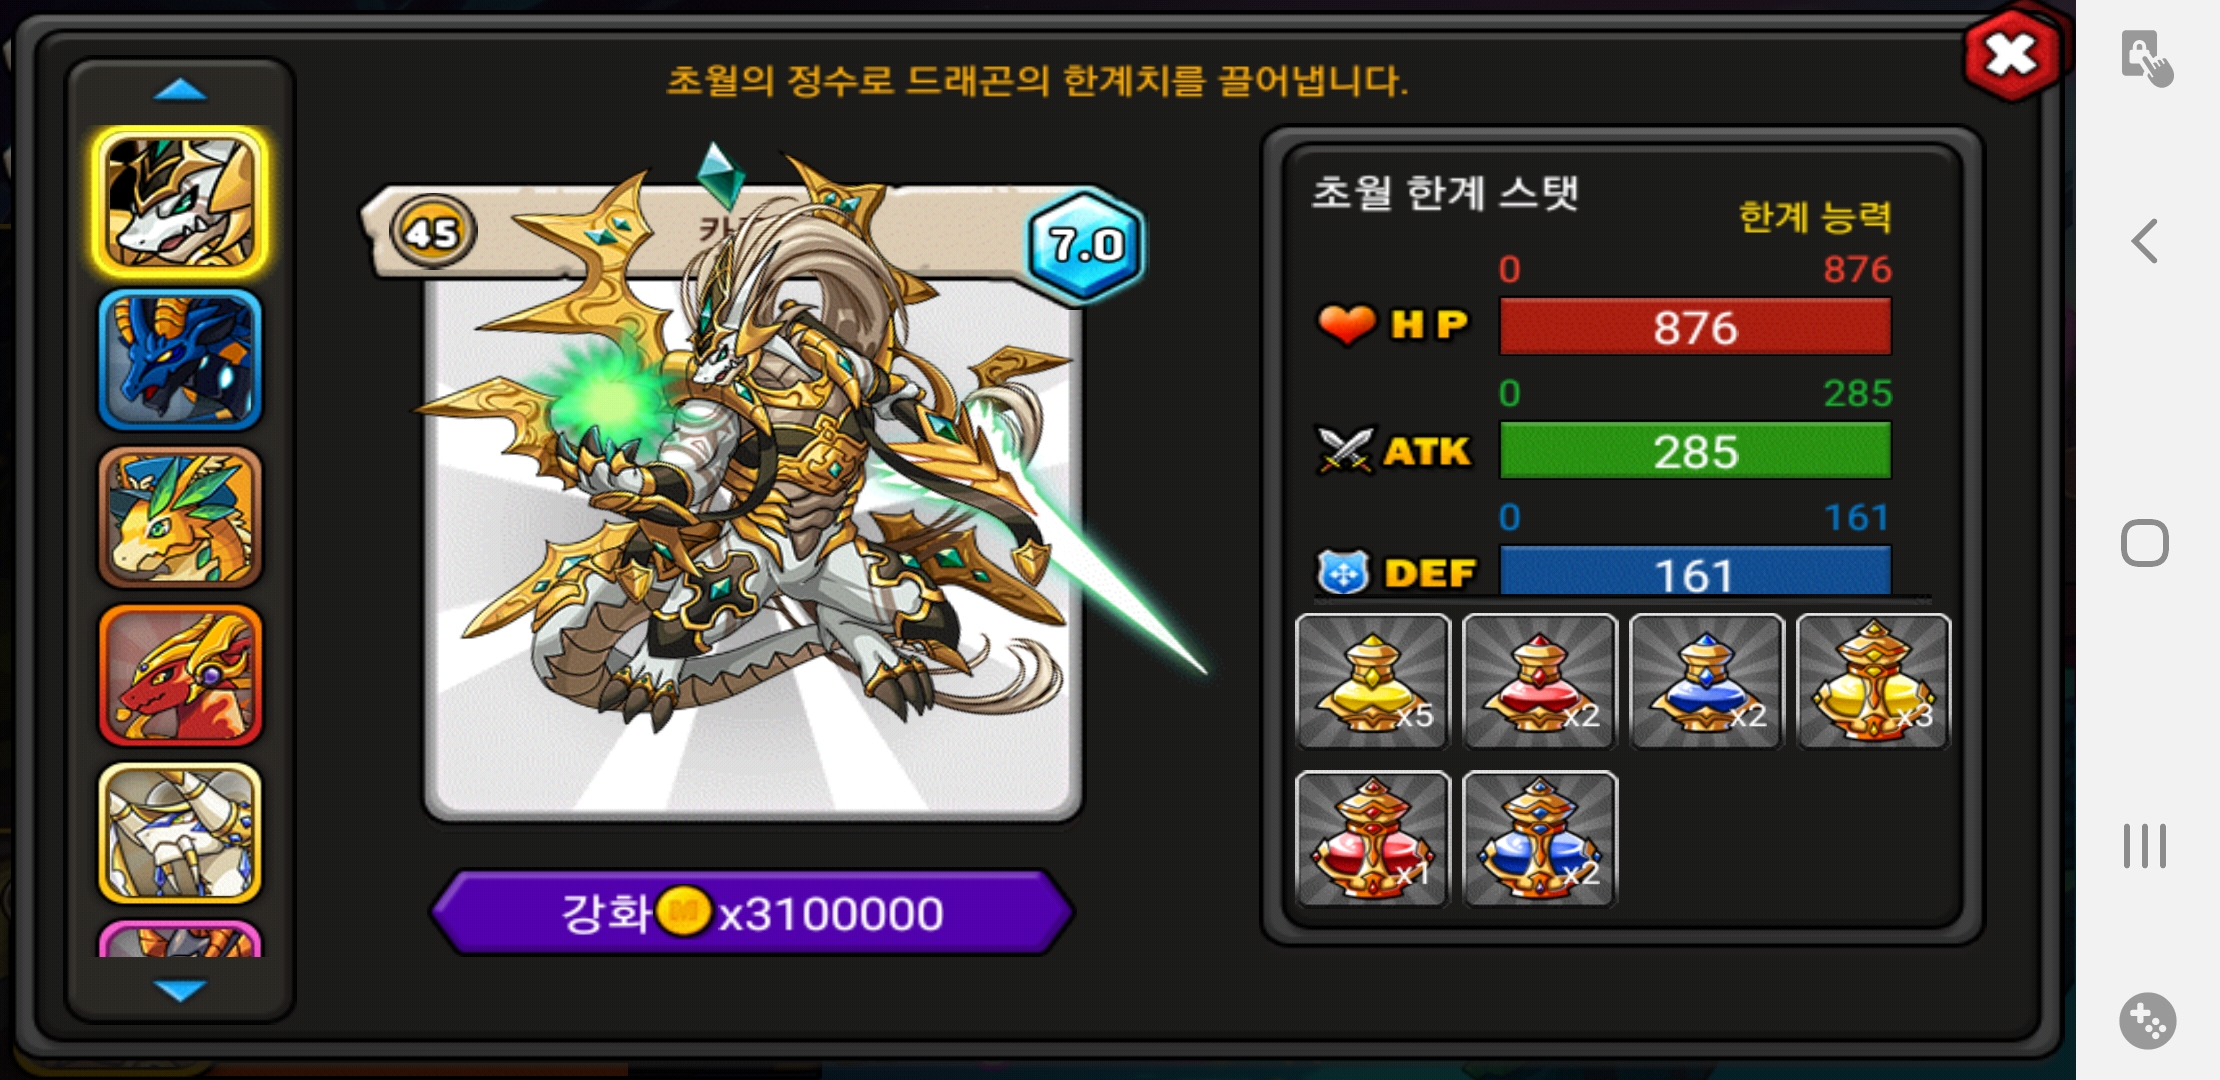2220x1080 pixels.
Task: Open the game controller tool icon
Action: point(2147,1021)
